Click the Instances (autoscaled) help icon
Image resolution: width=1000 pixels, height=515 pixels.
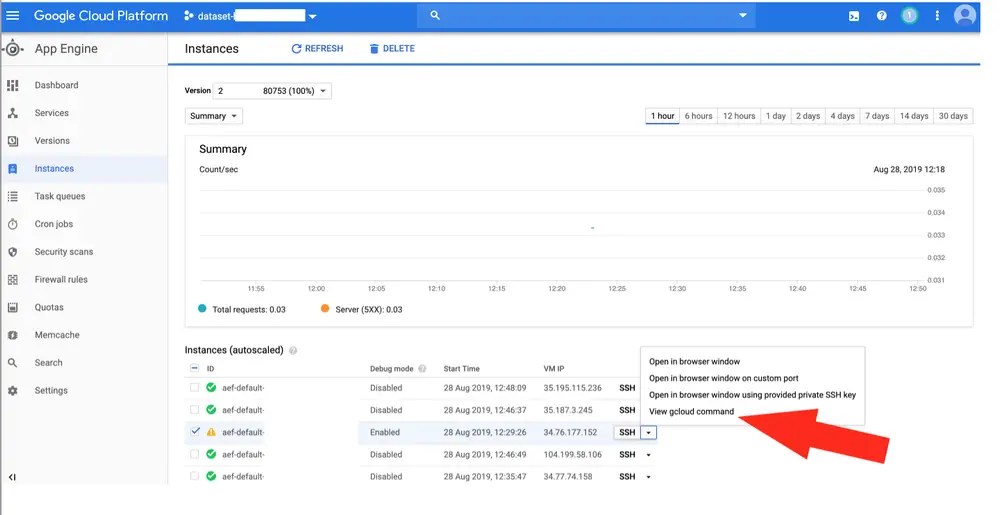293,351
